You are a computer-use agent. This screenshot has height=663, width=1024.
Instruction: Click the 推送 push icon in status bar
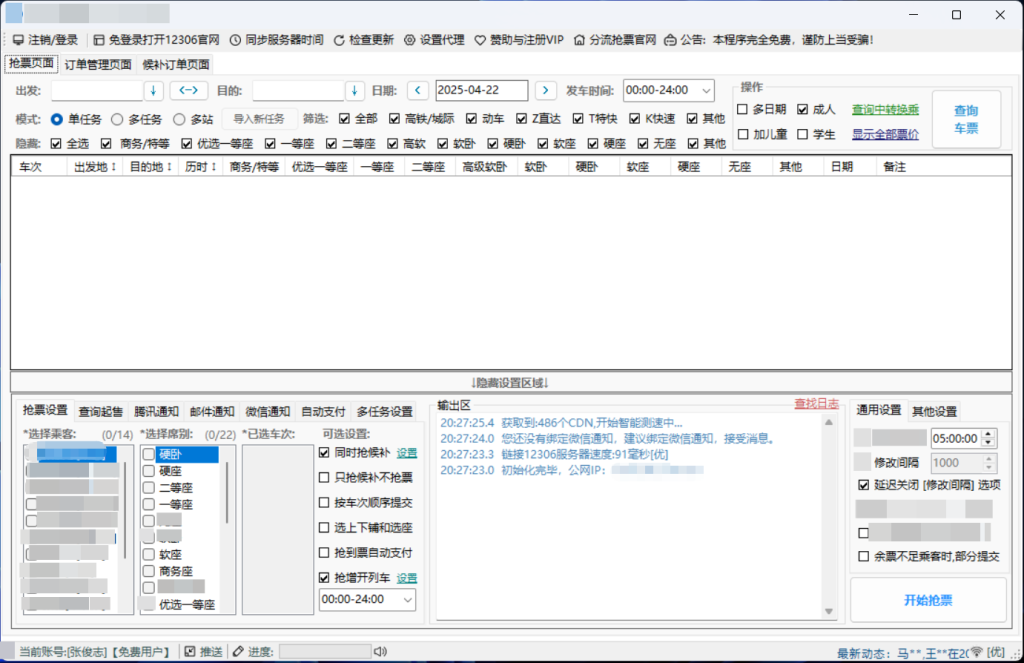point(191,650)
